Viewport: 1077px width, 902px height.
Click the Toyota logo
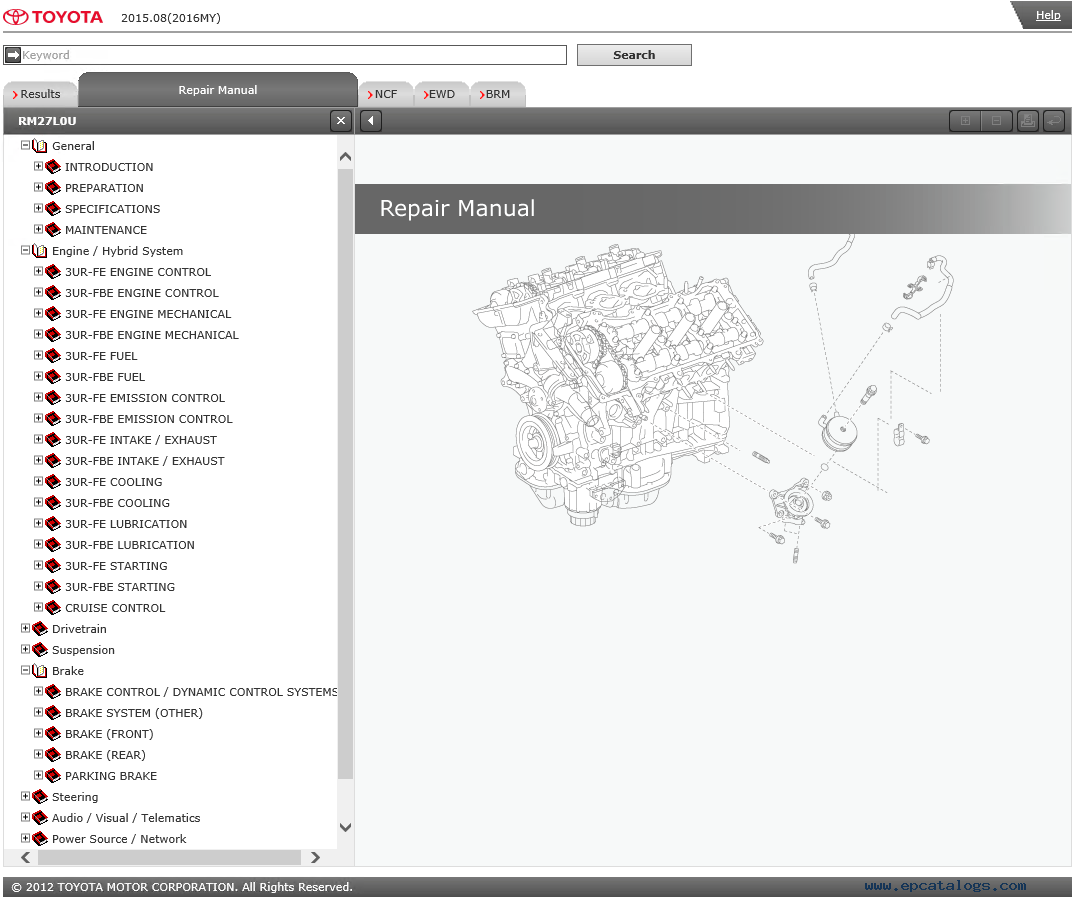tap(54, 17)
